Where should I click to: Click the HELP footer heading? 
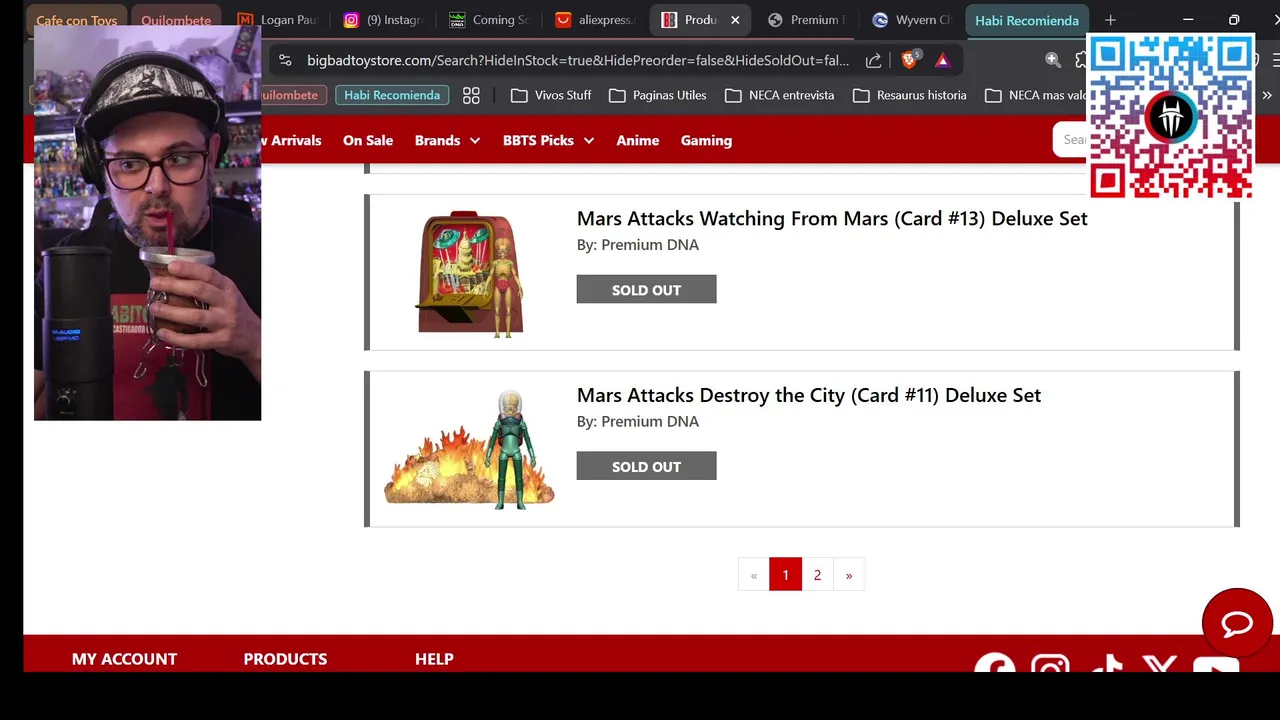click(434, 658)
